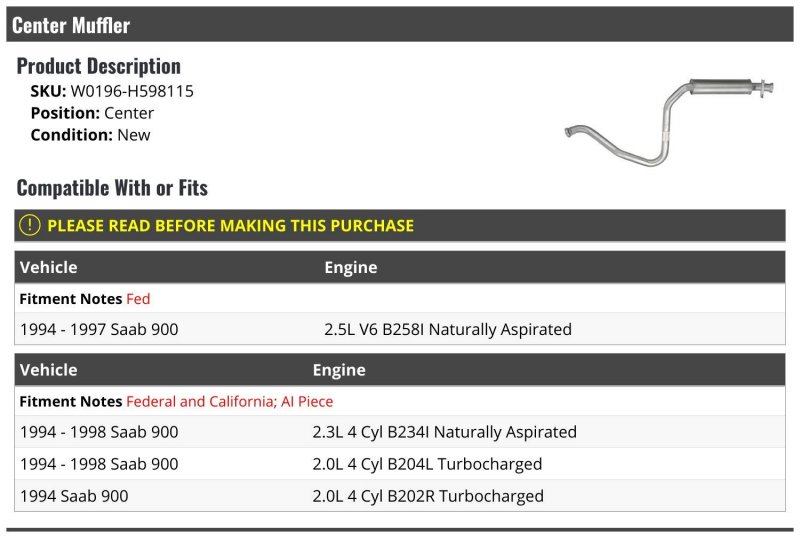800x538 pixels.
Task: Click the SKU W0196-H598115 text
Action: (x=112, y=91)
